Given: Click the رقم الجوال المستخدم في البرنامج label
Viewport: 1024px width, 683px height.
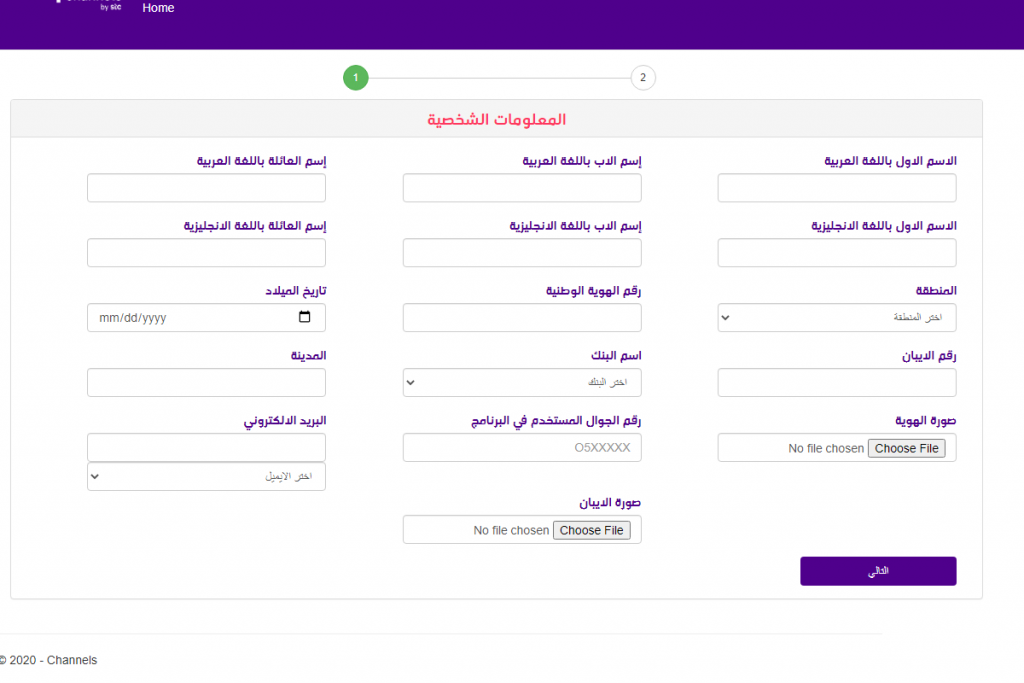Looking at the screenshot, I should click(556, 421).
